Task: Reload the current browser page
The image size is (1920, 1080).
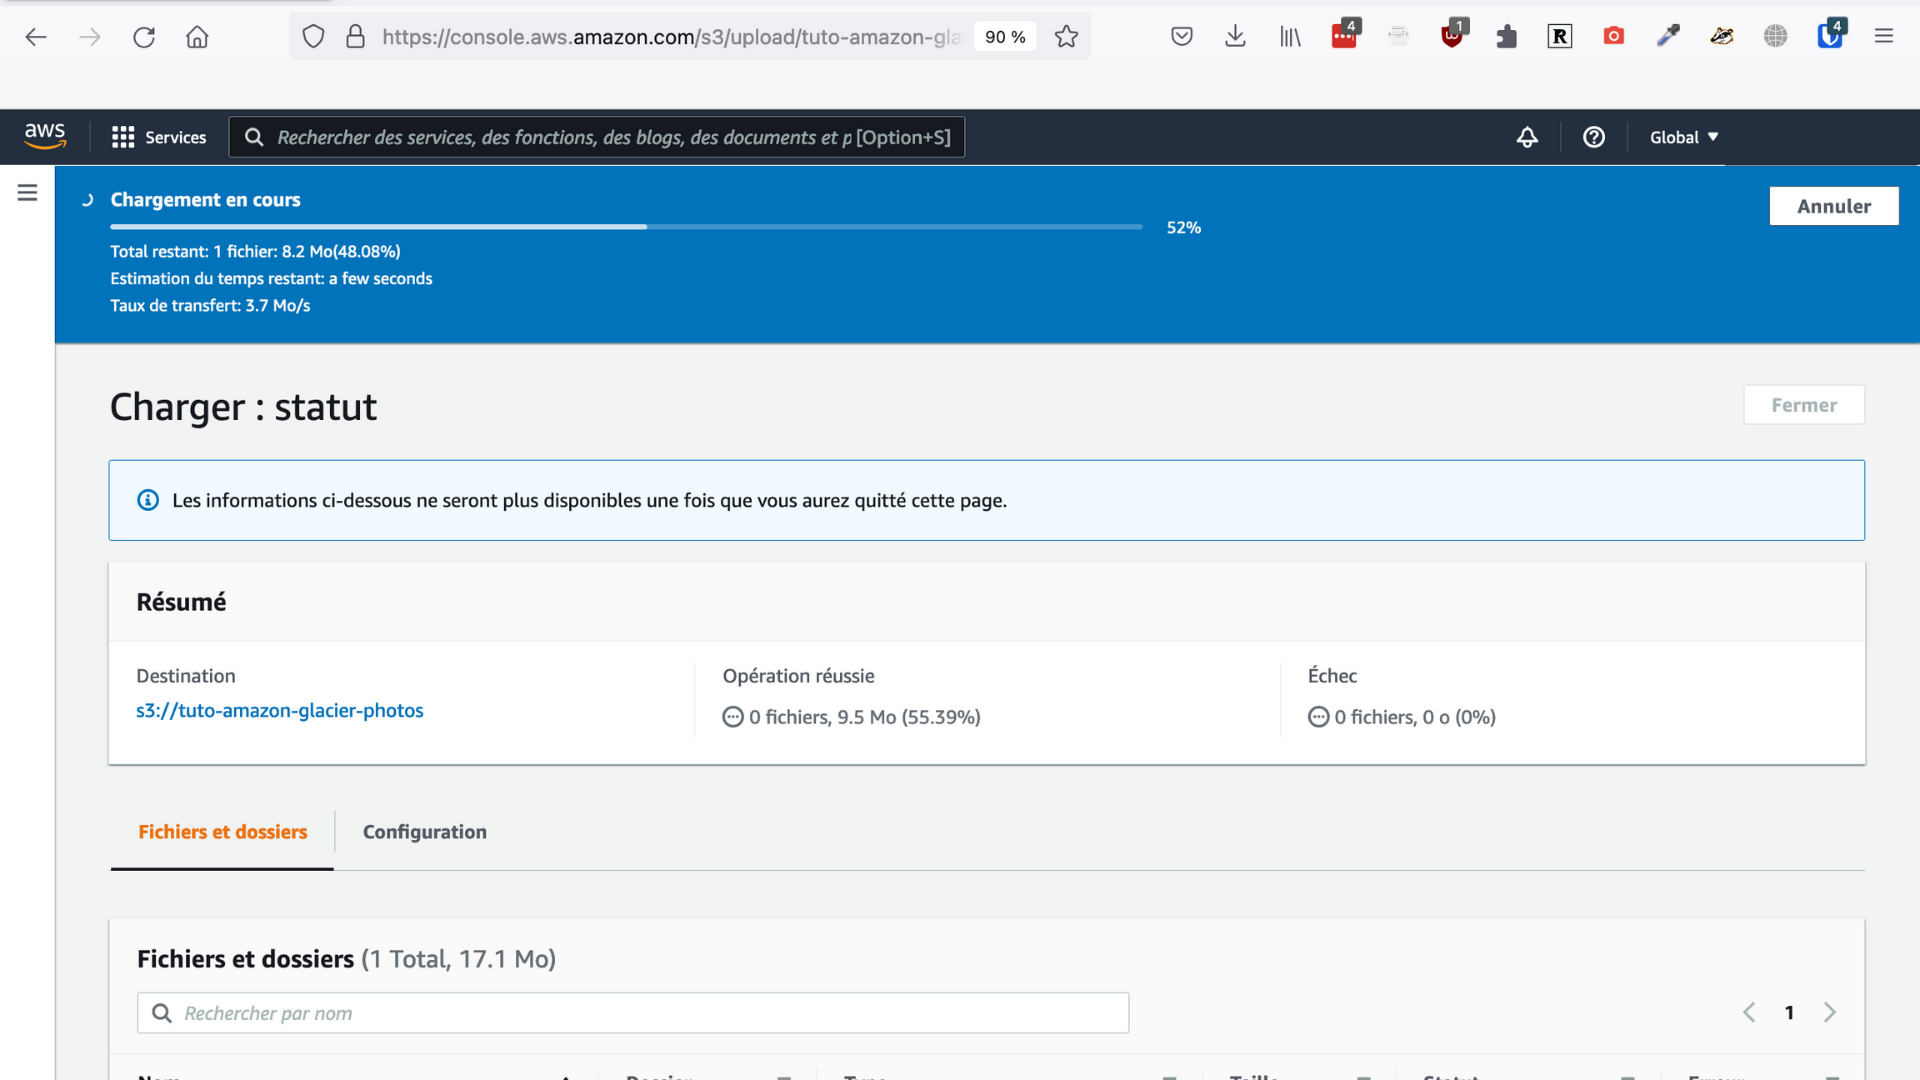Action: (144, 37)
